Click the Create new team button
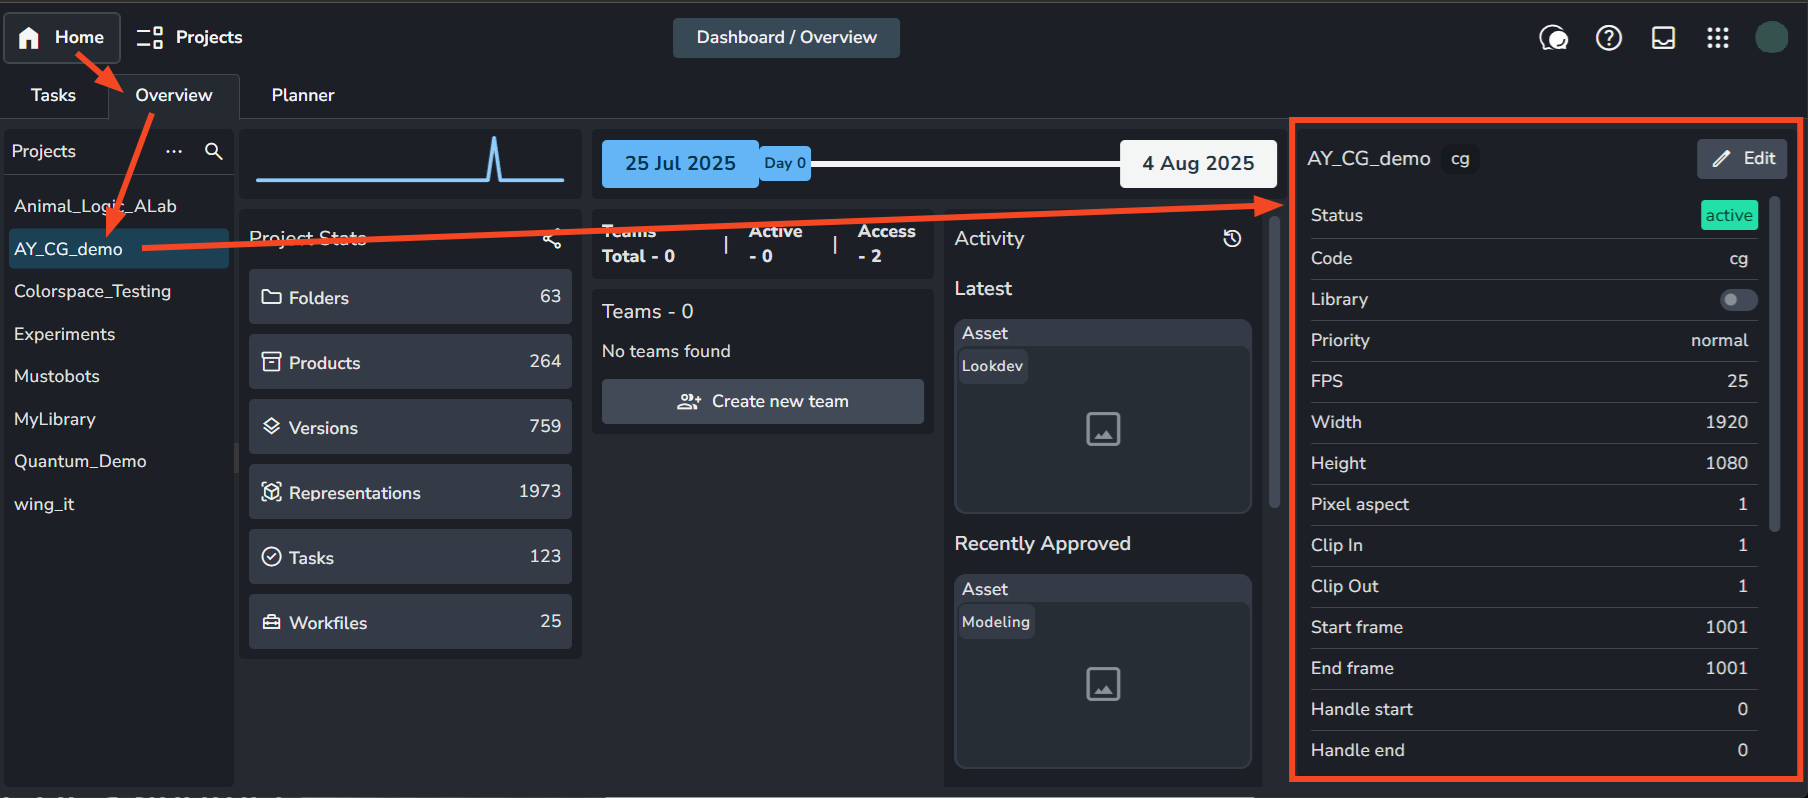The height and width of the screenshot is (798, 1808). click(x=763, y=401)
